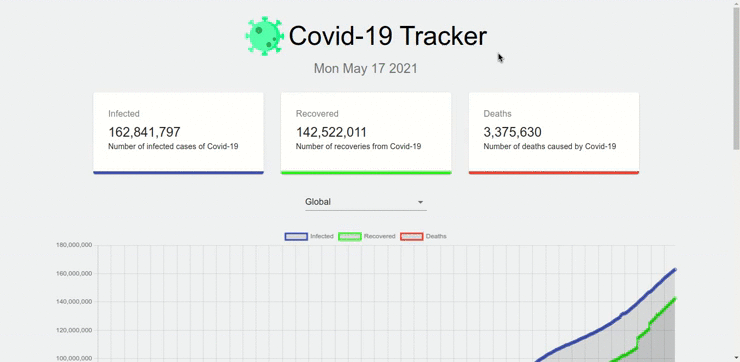Image resolution: width=740 pixels, height=362 pixels.
Task: Click the scrollbar up arrow
Action: [x=736, y=3]
